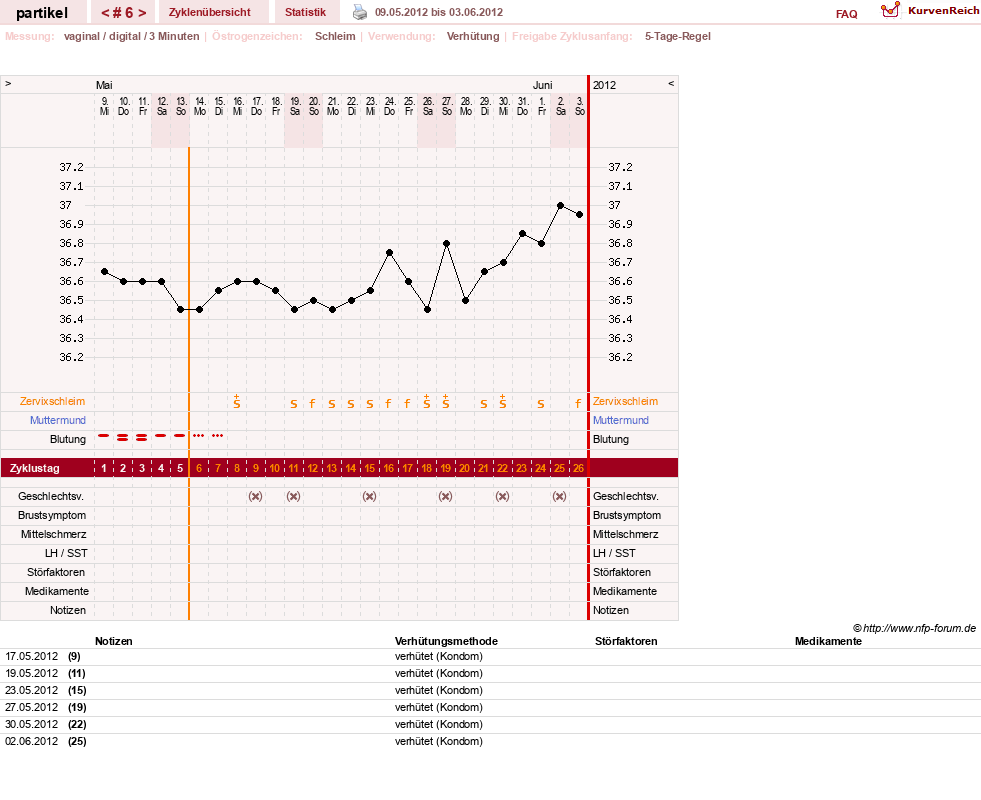The image size is (981, 800).
Task: Click intercourse marker on cycle day 19
Action: [445, 496]
